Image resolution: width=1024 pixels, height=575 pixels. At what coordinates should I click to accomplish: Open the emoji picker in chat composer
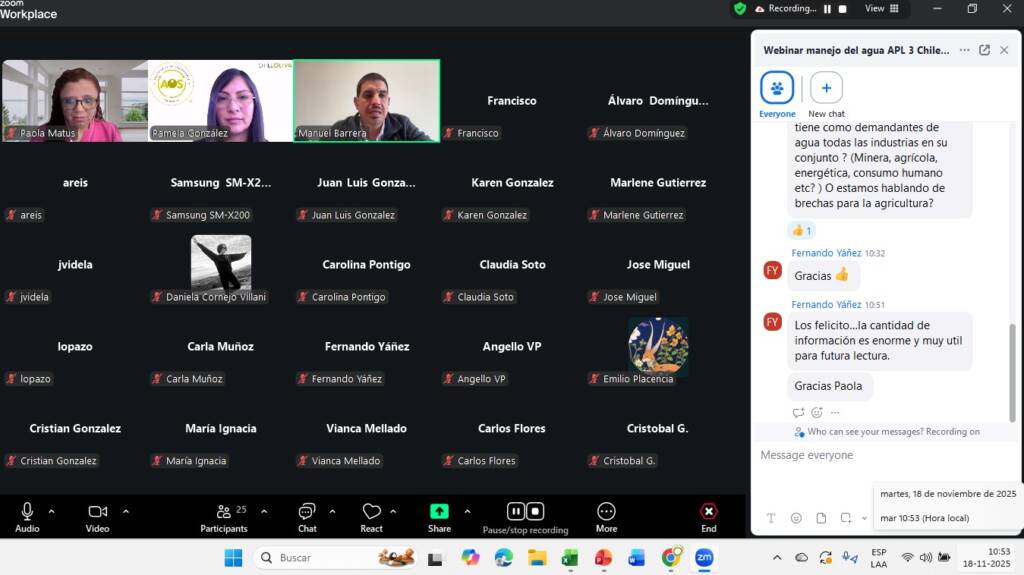(x=796, y=518)
